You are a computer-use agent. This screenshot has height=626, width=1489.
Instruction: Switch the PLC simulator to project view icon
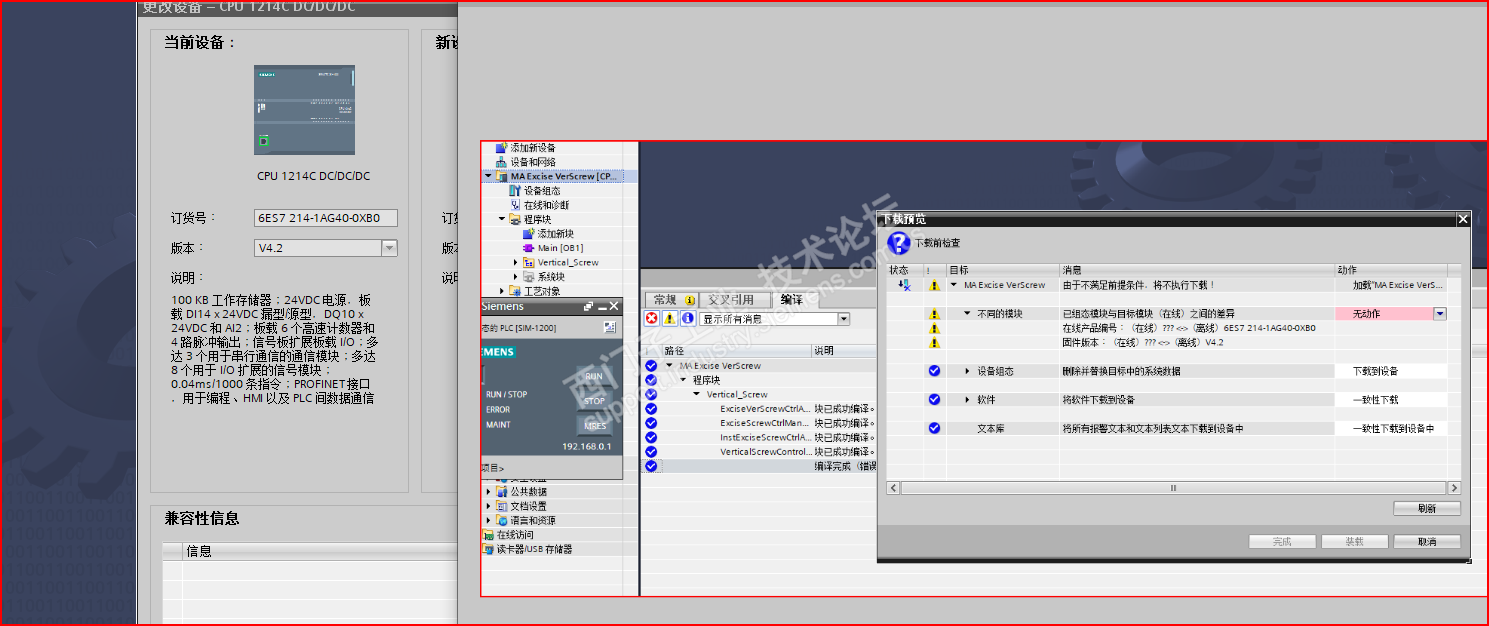pos(610,328)
